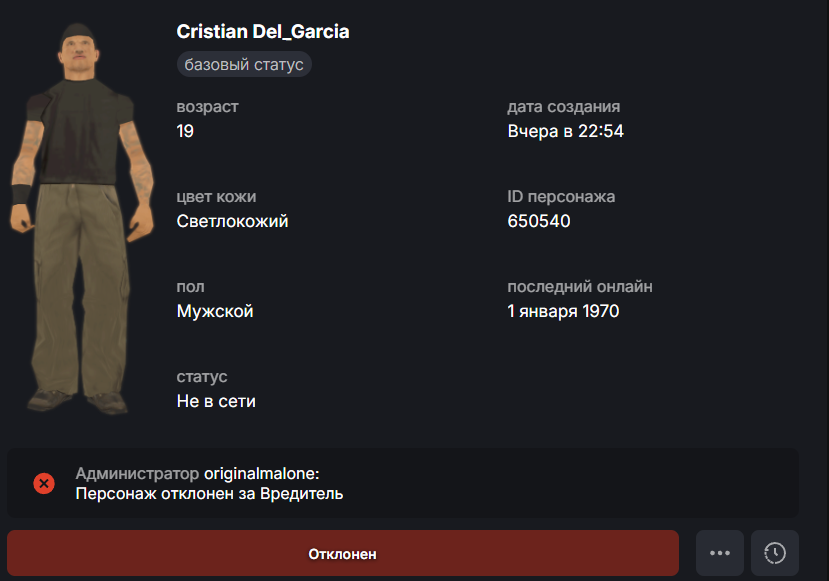Click the дата создания field label

coord(564,107)
